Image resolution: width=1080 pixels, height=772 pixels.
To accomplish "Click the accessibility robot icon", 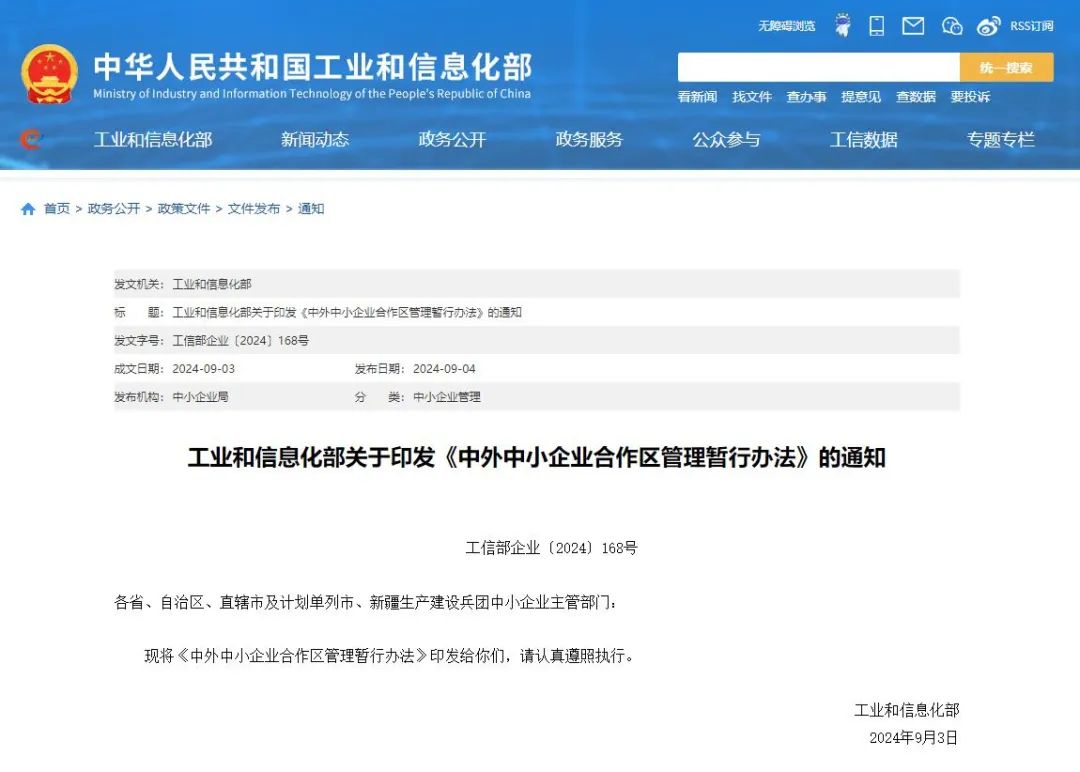I will pyautogui.click(x=842, y=25).
